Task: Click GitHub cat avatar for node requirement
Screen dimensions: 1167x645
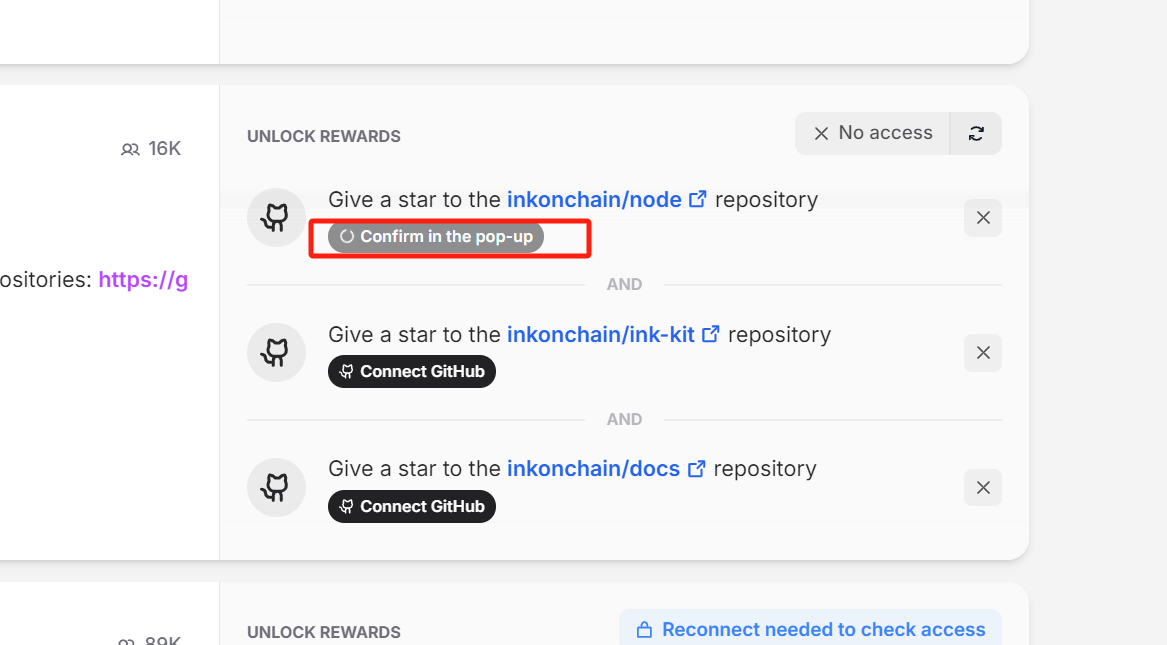Action: coord(276,217)
